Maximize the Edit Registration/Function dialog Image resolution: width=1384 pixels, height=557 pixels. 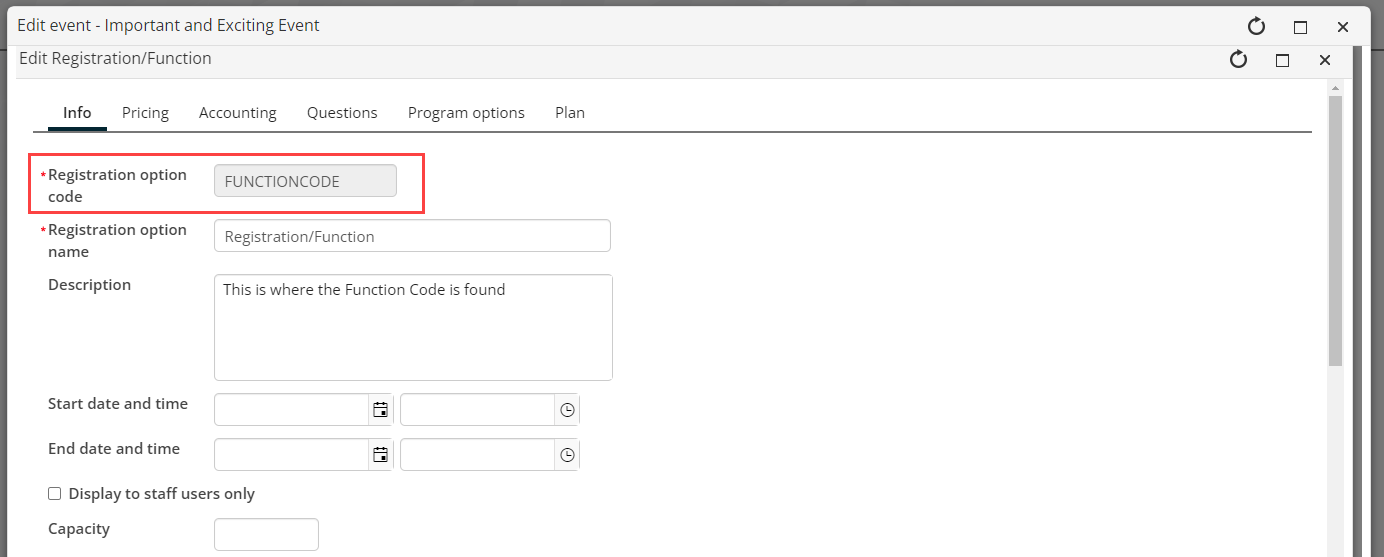1282,60
